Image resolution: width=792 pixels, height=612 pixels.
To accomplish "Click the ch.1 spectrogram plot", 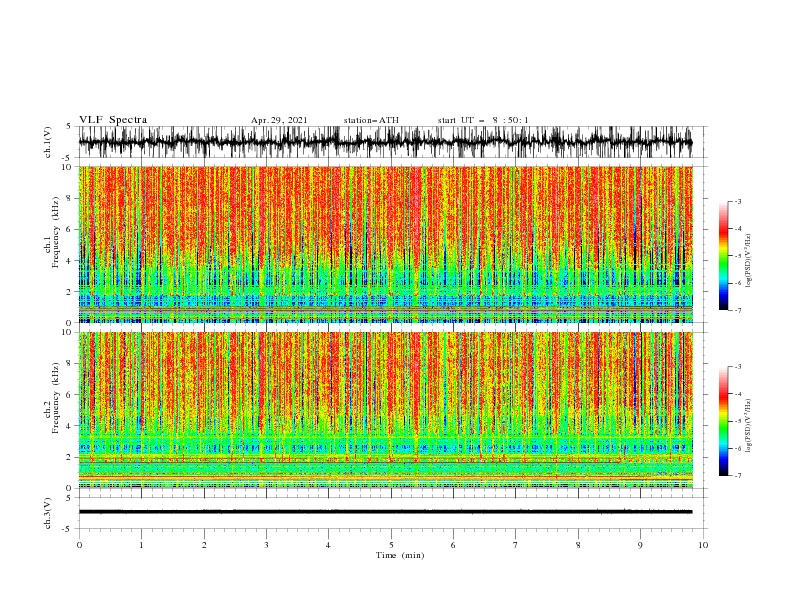I will 385,244.
